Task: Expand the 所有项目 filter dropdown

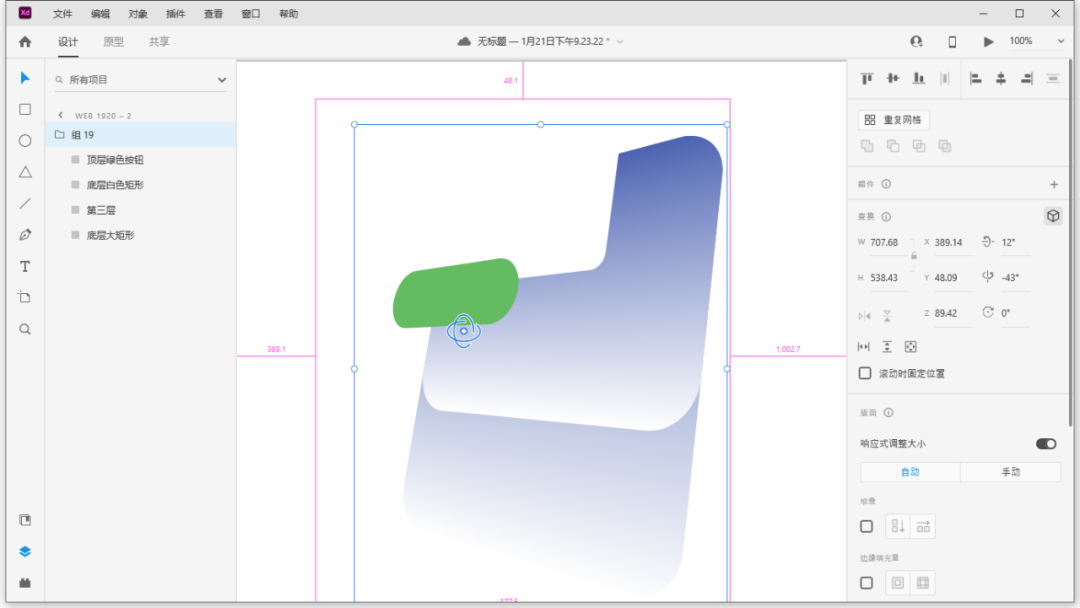Action: 222,80
